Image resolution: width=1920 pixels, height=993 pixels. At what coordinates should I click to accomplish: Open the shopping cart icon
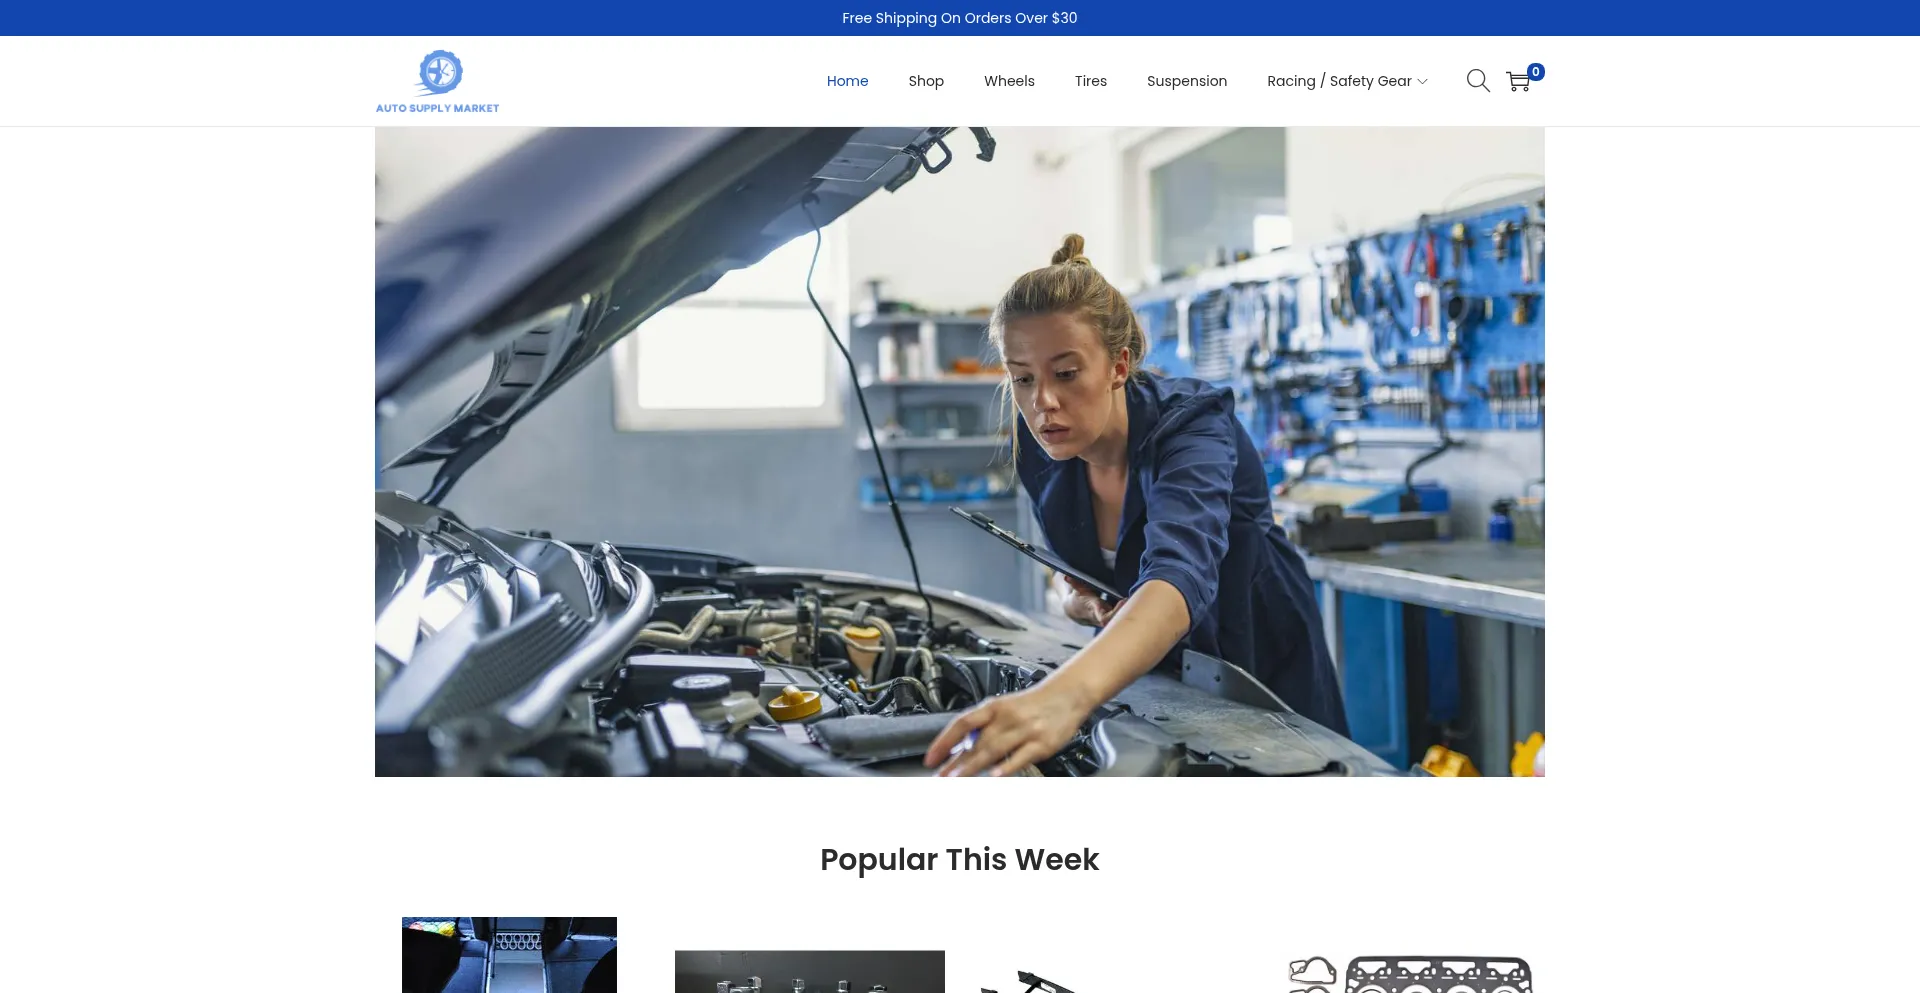tap(1518, 82)
